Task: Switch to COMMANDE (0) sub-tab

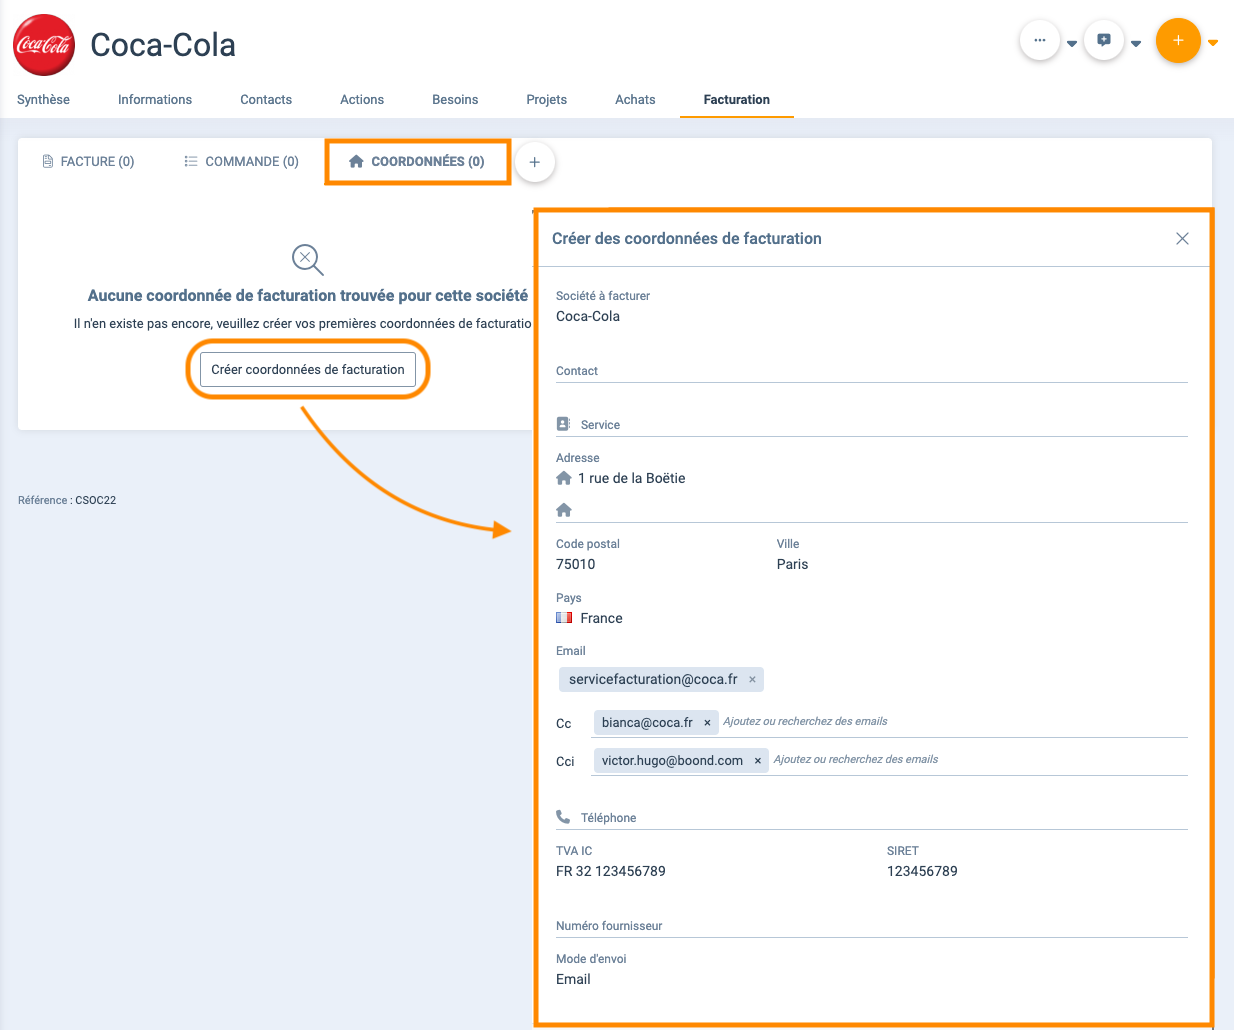Action: [x=241, y=161]
